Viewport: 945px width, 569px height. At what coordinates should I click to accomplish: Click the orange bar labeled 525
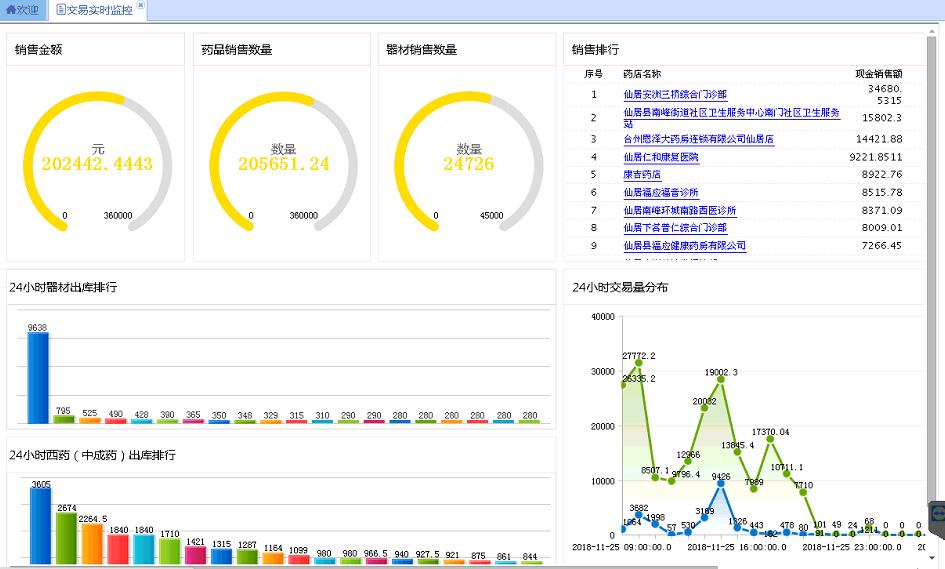click(90, 420)
